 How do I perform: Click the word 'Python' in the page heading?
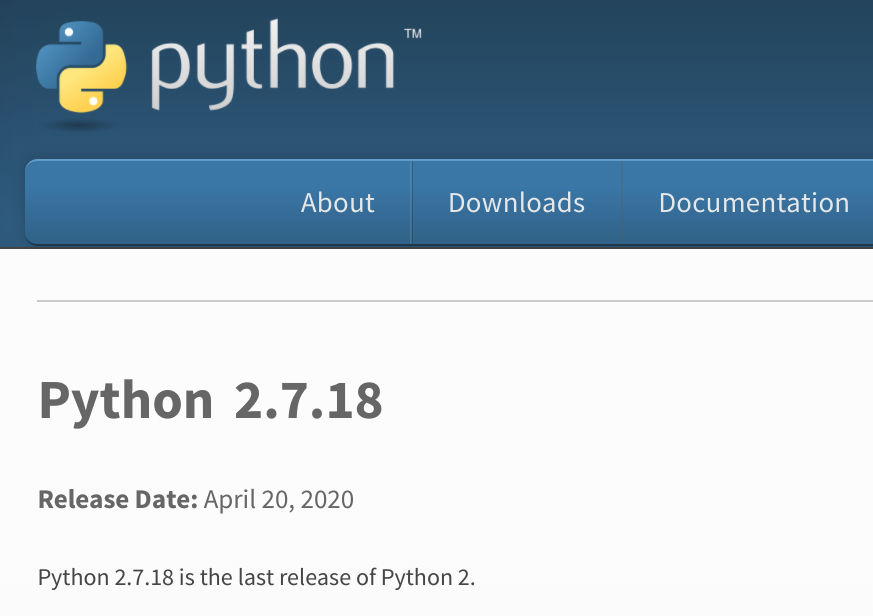click(126, 401)
